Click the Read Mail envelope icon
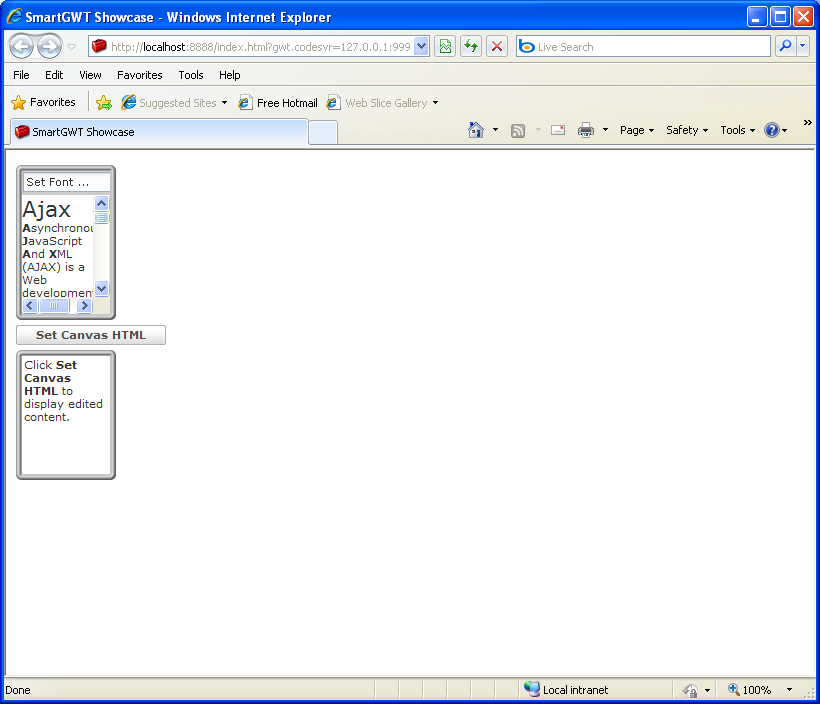The height and width of the screenshot is (704, 820). pyautogui.click(x=558, y=130)
